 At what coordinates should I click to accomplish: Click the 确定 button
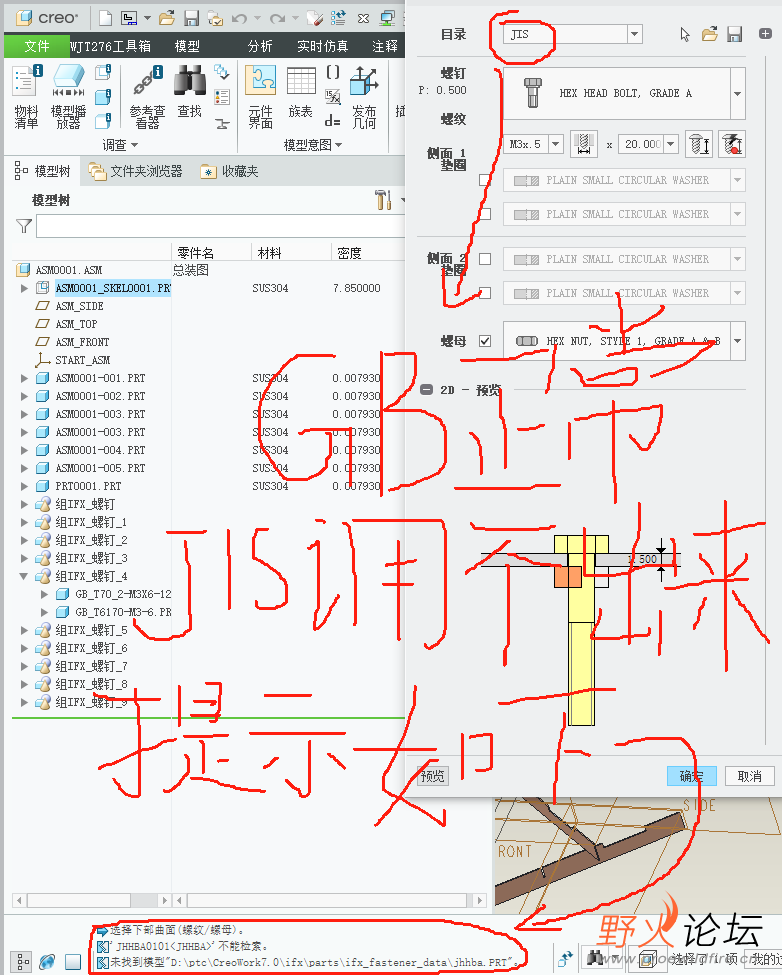[691, 776]
